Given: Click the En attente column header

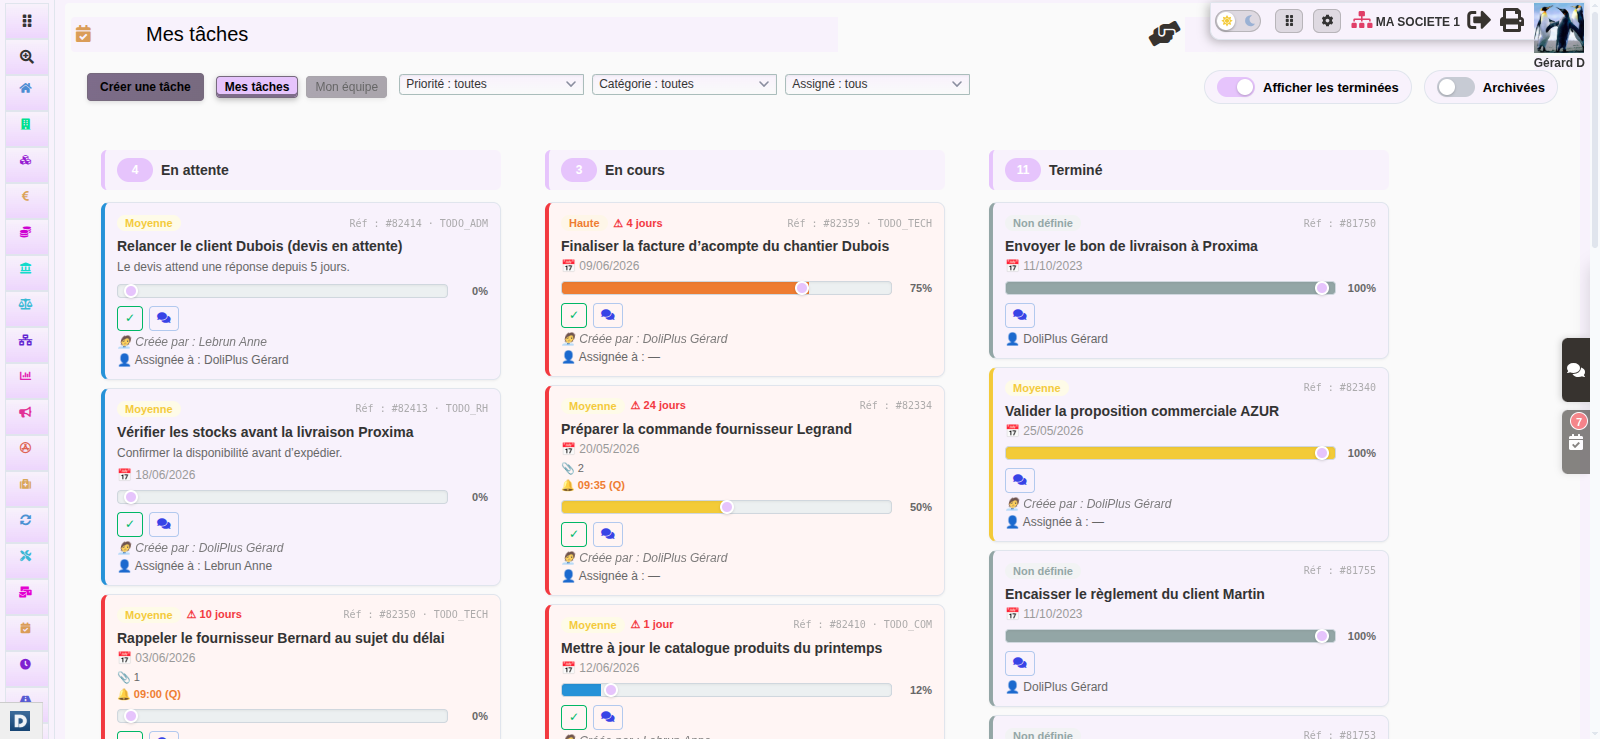Looking at the screenshot, I should [301, 170].
